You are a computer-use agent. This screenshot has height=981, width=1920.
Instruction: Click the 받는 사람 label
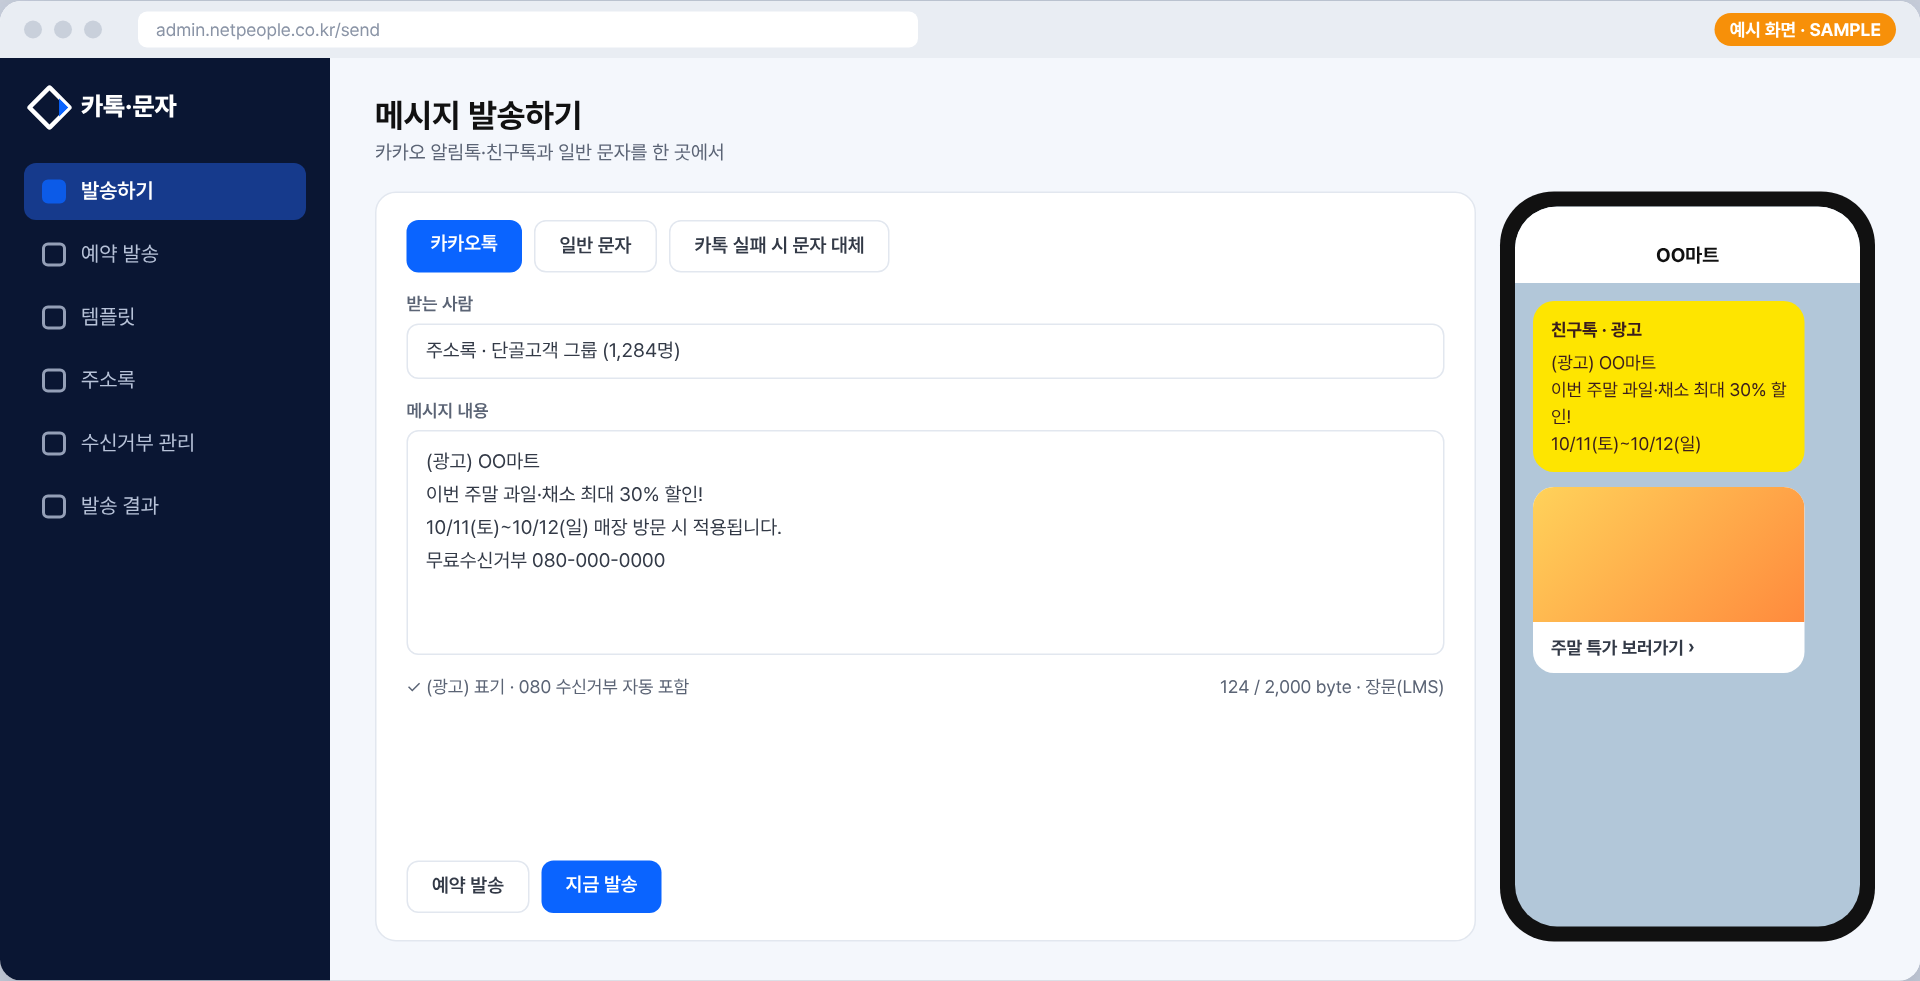point(440,304)
